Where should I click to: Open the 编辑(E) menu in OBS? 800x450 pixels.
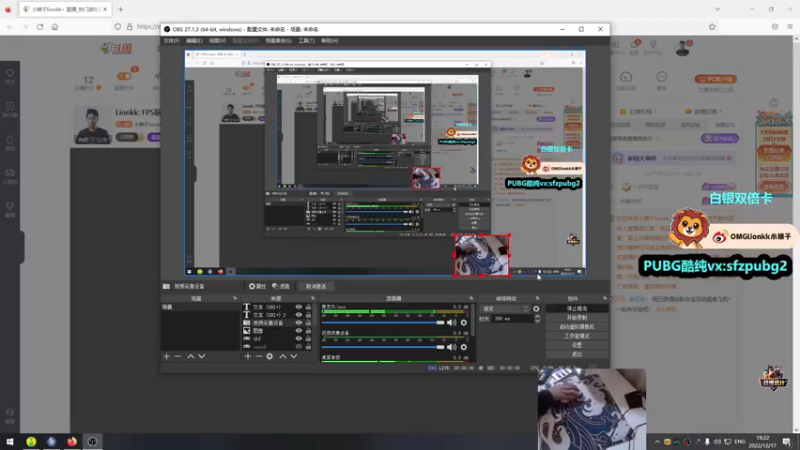coord(194,41)
